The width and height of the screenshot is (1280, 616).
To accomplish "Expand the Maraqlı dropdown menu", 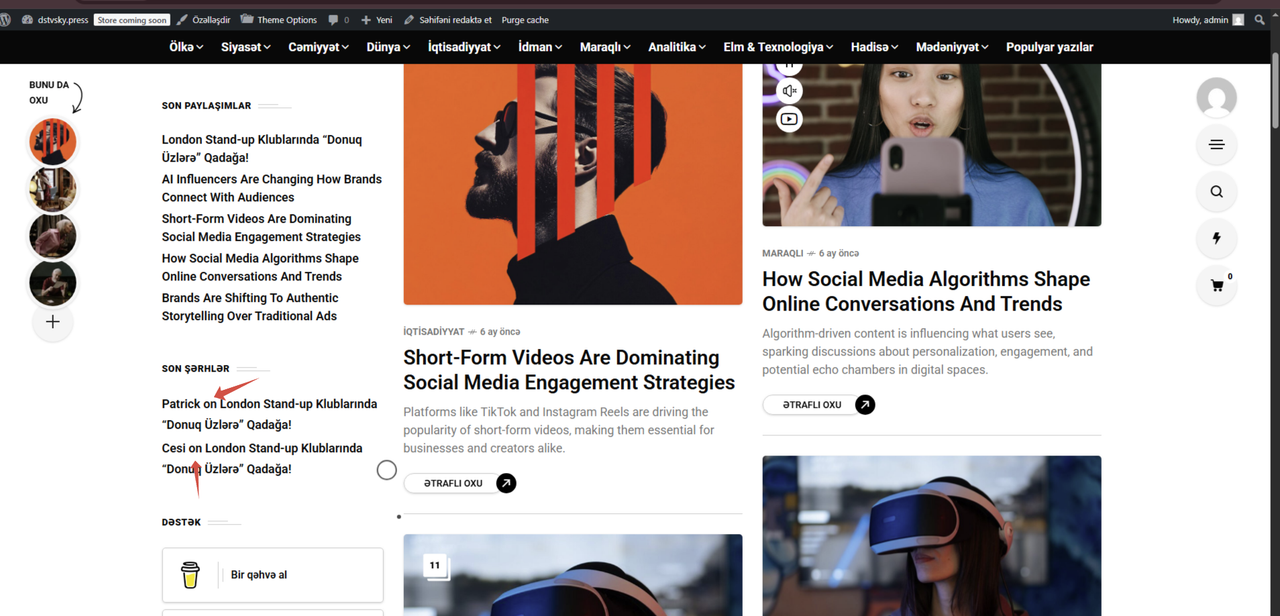I will (605, 47).
